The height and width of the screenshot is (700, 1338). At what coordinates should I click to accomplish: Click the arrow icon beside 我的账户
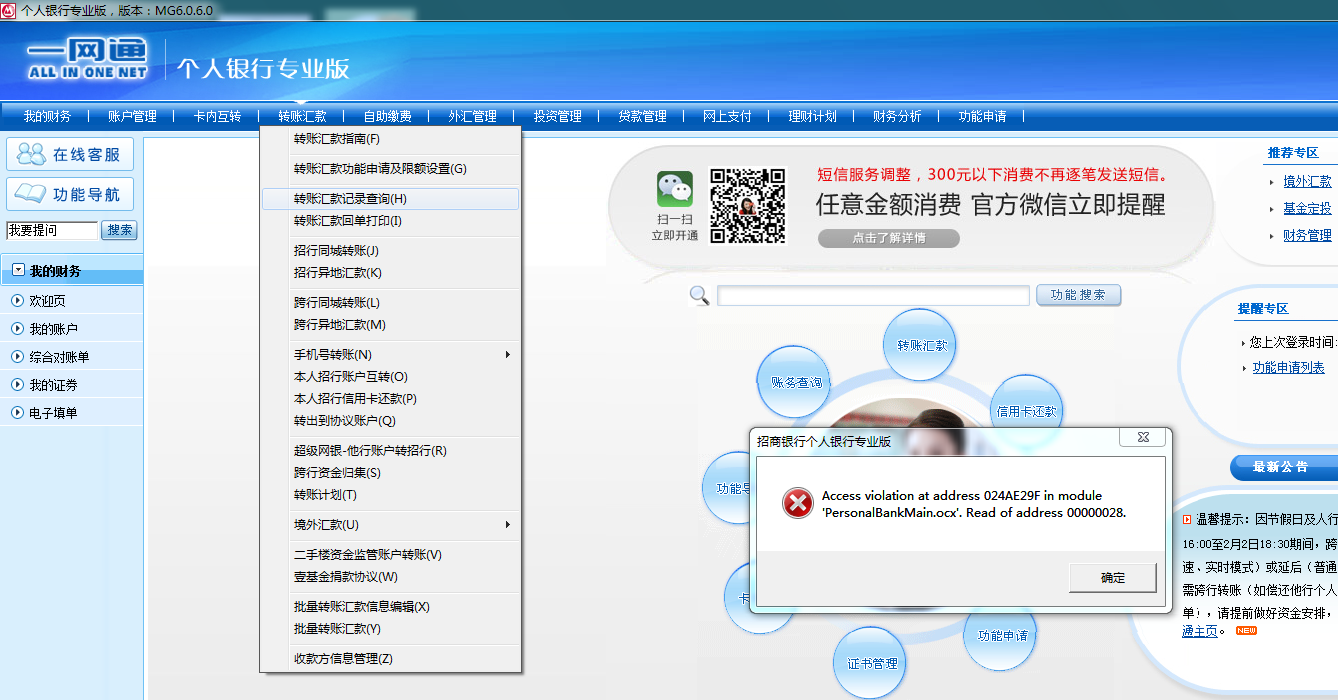click(17, 329)
